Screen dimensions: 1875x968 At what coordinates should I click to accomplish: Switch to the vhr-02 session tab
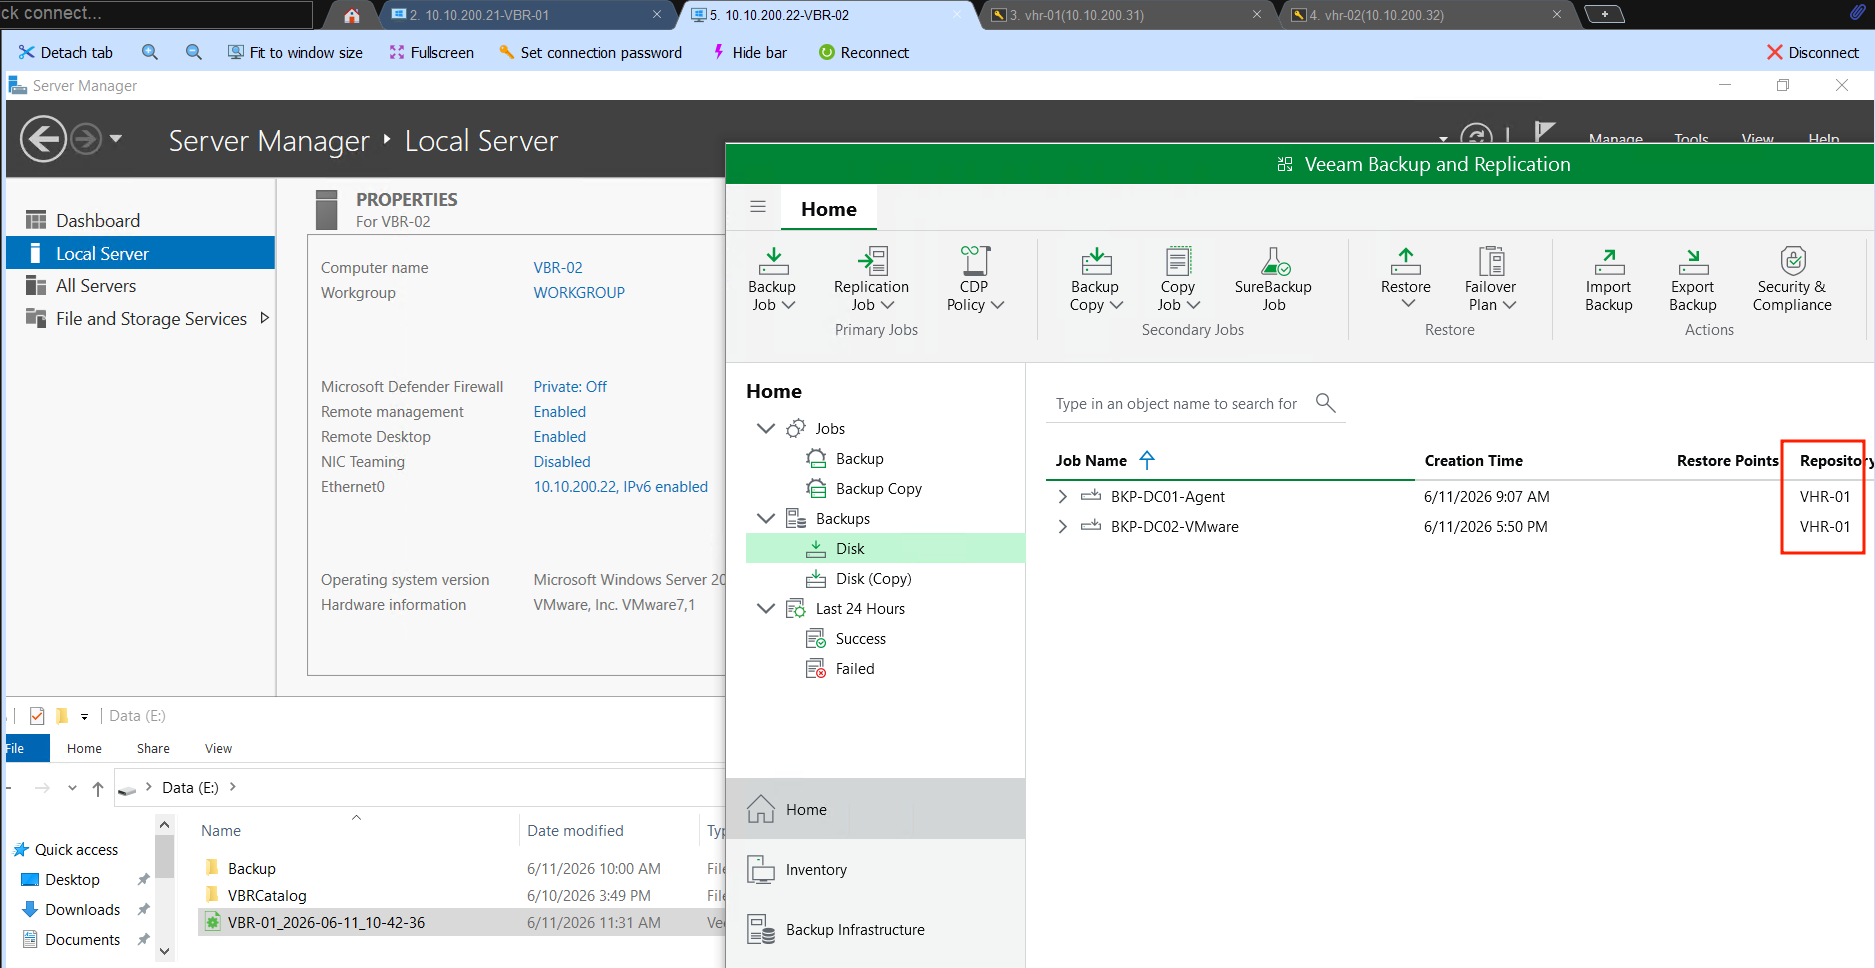tap(1426, 15)
